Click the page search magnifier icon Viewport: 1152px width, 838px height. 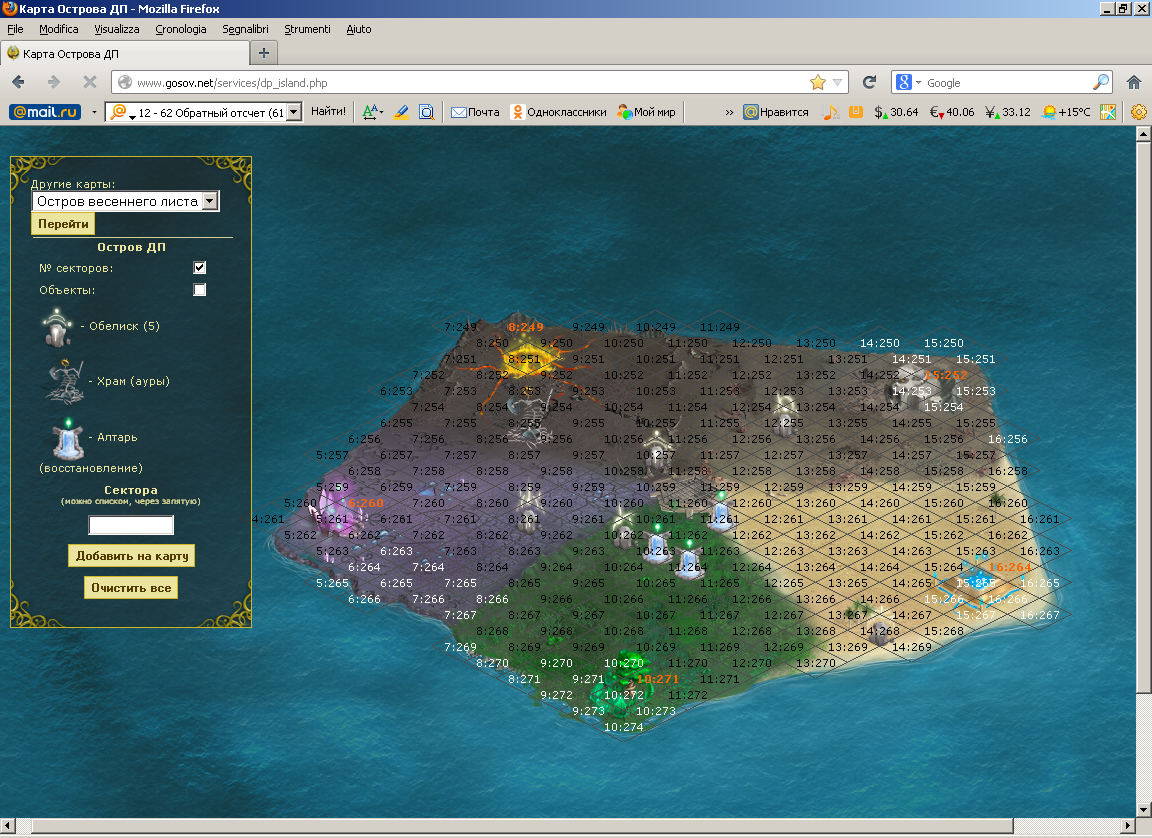click(426, 112)
